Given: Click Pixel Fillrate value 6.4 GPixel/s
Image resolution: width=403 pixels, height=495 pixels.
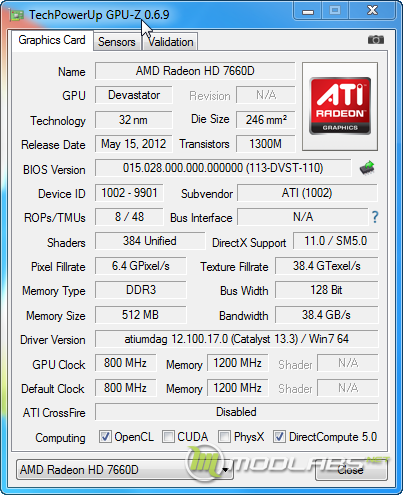Looking at the screenshot, I should (x=141, y=266).
